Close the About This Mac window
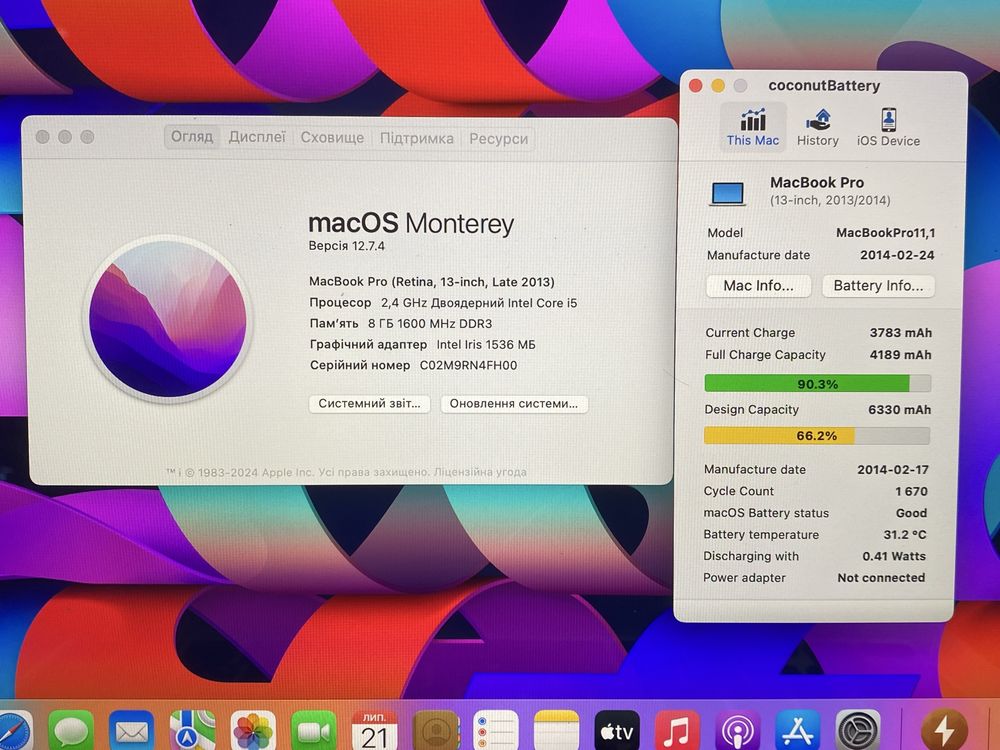This screenshot has height=750, width=1000. pos(43,136)
